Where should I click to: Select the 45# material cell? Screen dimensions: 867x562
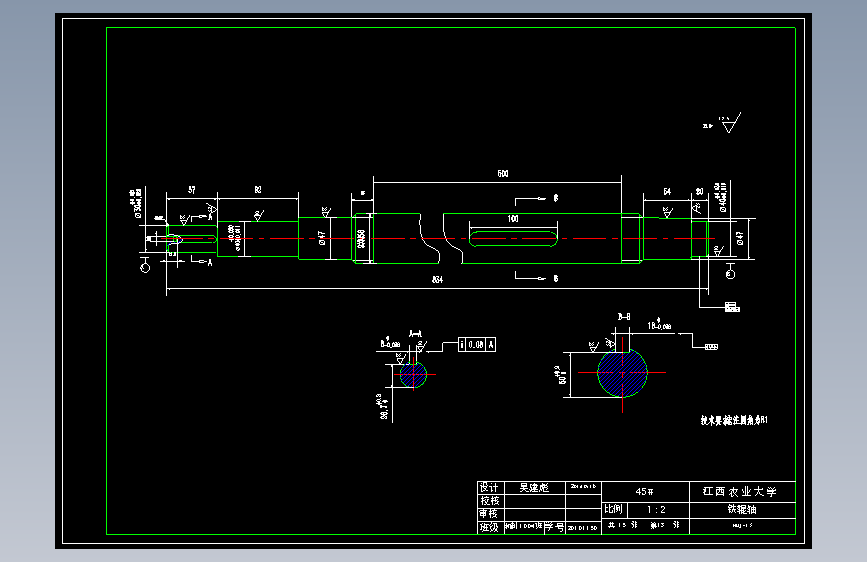(645, 491)
